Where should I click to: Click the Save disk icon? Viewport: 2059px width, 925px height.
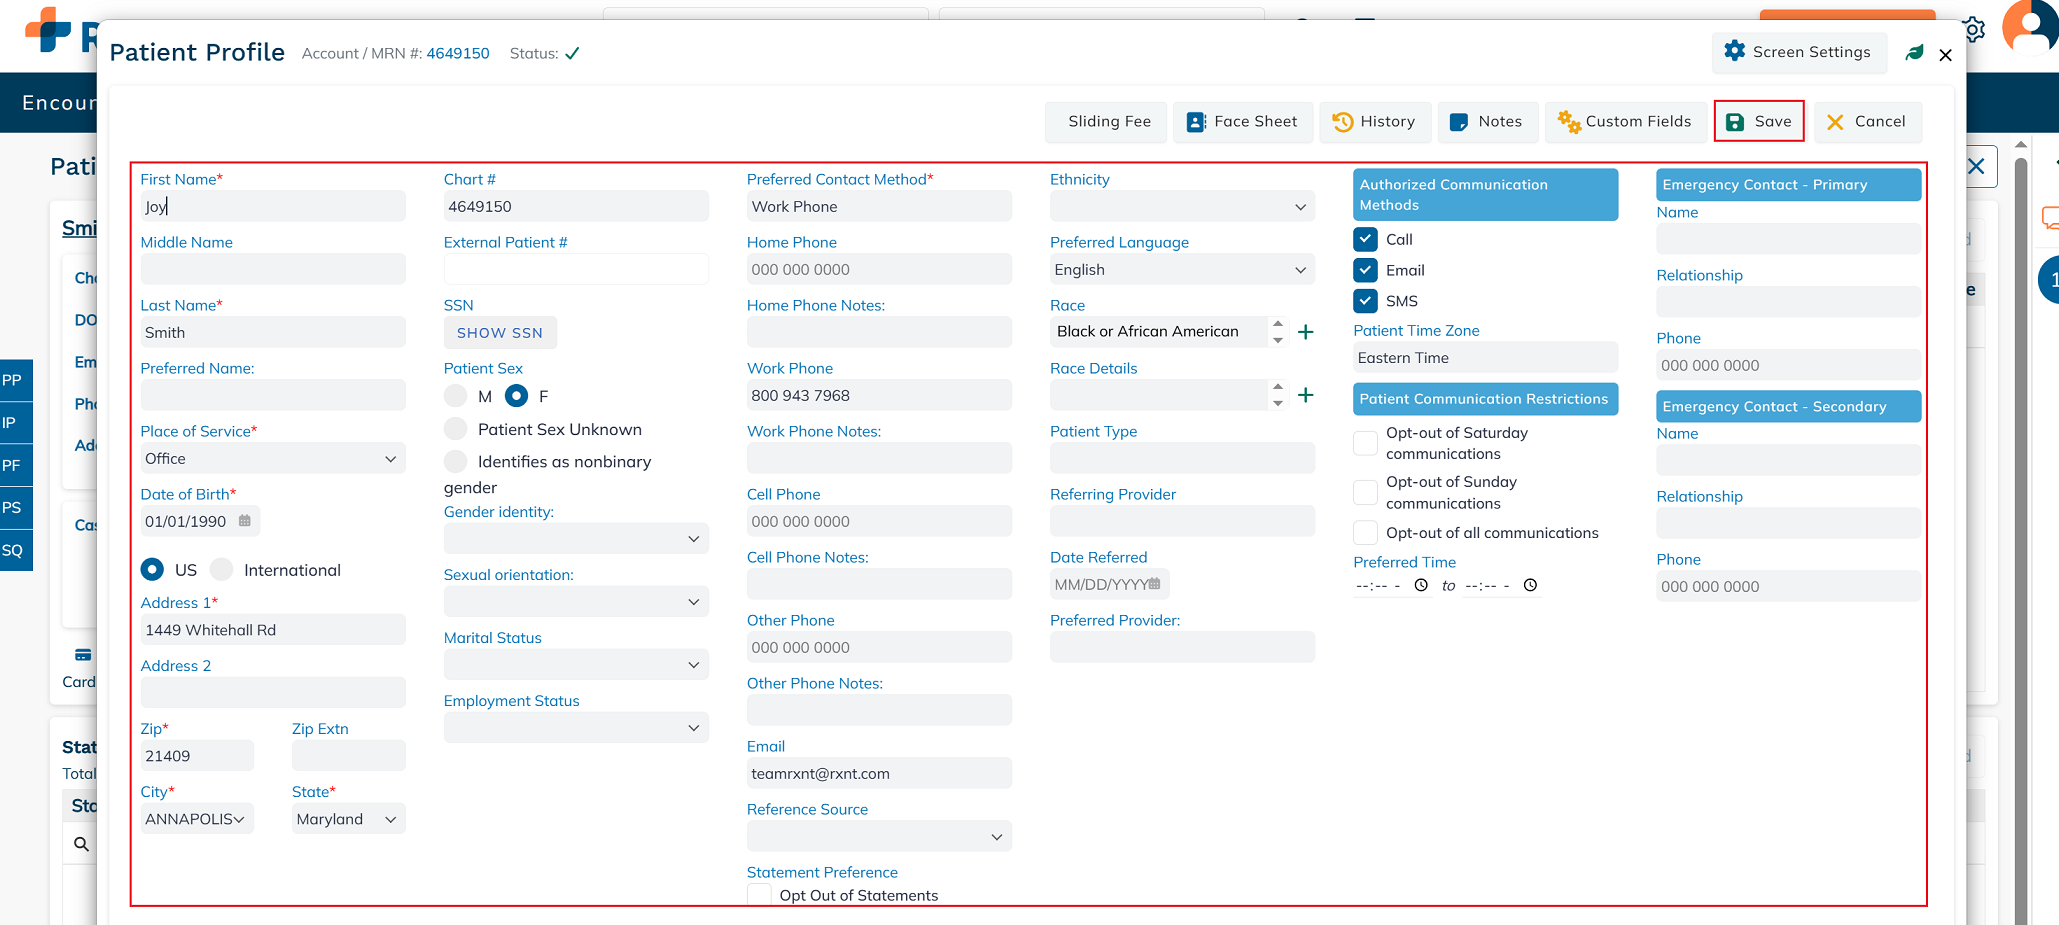click(x=1735, y=122)
